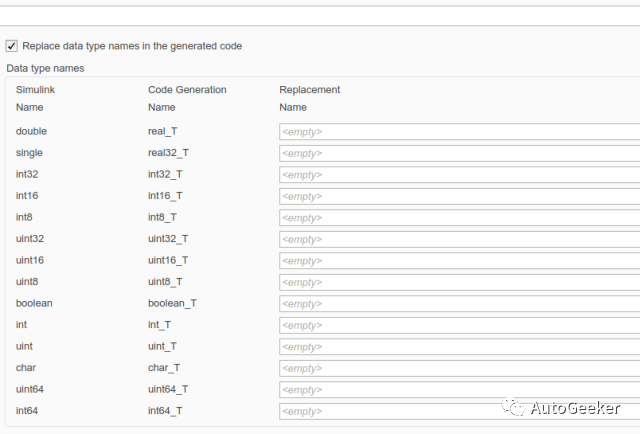This screenshot has width=640, height=434.
Task: Click replacement name field for single
Action: pyautogui.click(x=458, y=153)
